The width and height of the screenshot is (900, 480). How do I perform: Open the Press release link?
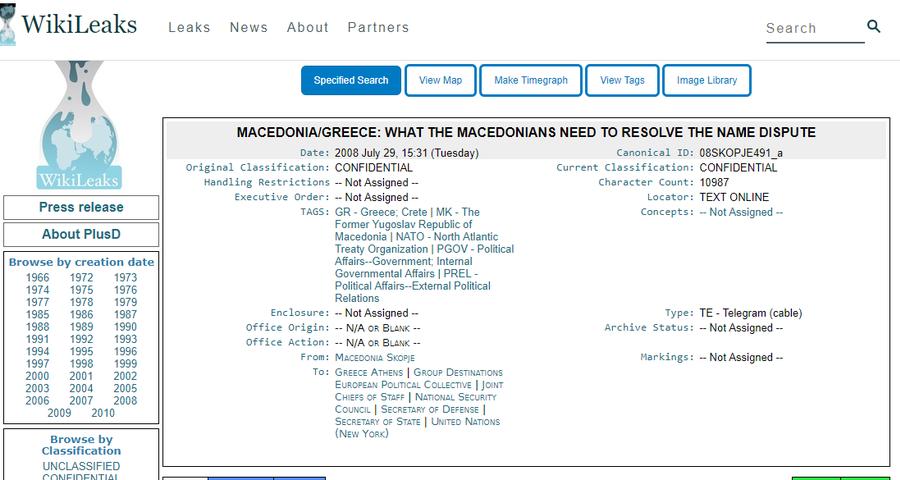pos(81,207)
